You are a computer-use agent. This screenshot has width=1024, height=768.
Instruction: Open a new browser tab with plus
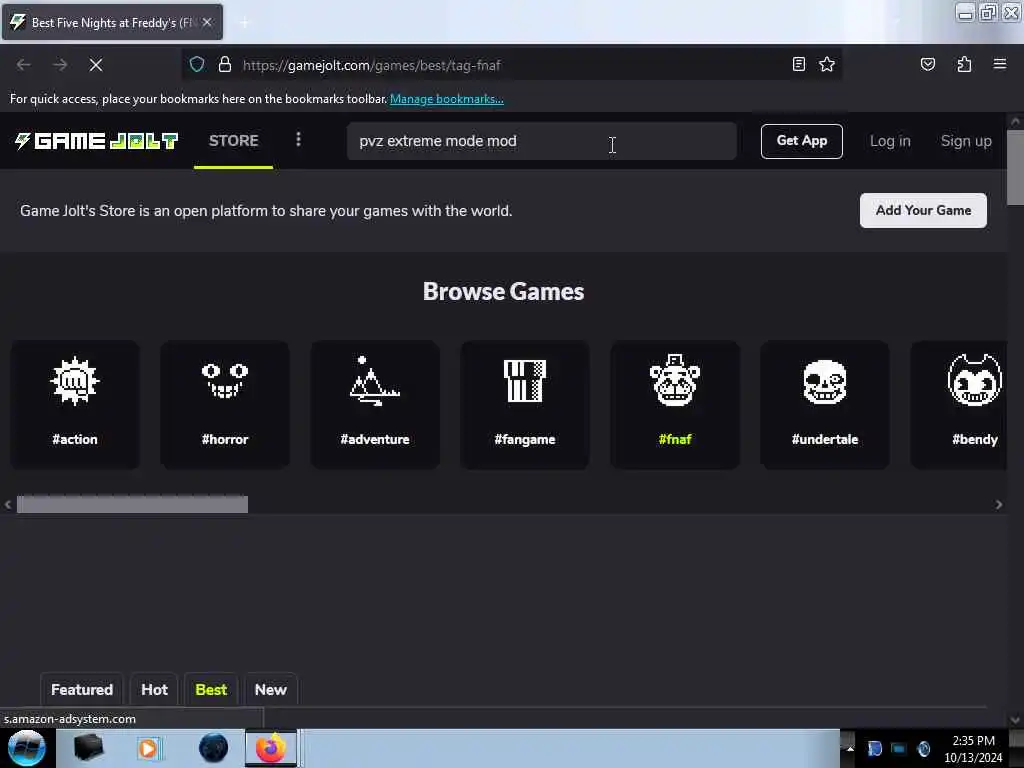(x=244, y=23)
